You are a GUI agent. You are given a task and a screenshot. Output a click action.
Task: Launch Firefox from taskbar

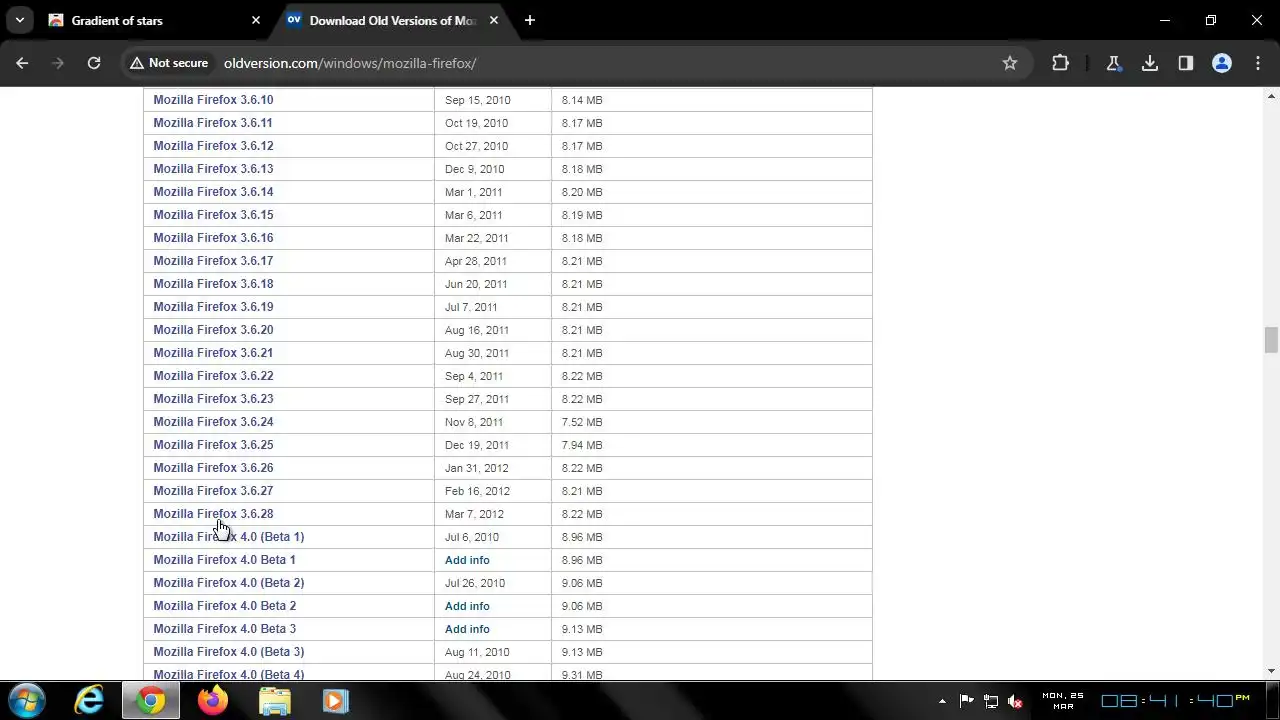[x=213, y=700]
